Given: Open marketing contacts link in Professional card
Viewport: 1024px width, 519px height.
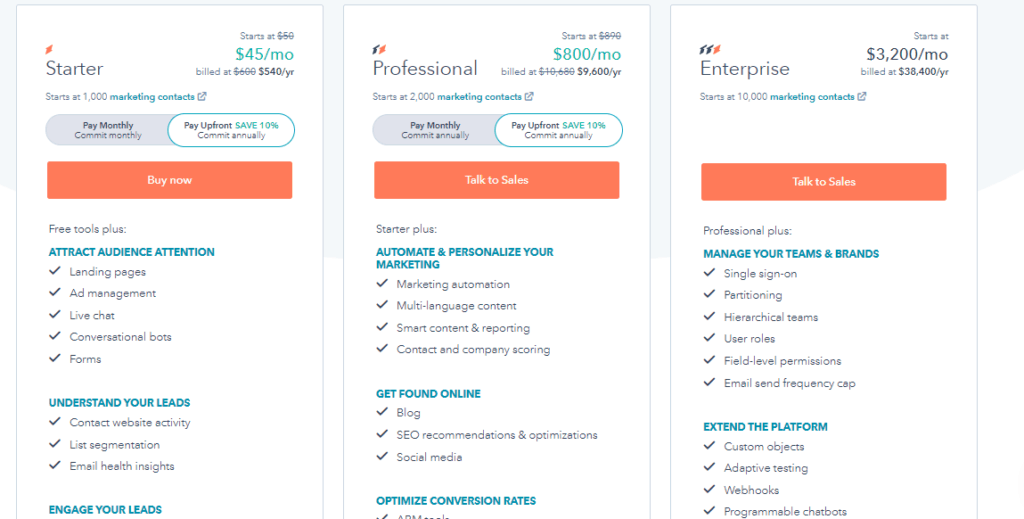Looking at the screenshot, I should point(480,97).
